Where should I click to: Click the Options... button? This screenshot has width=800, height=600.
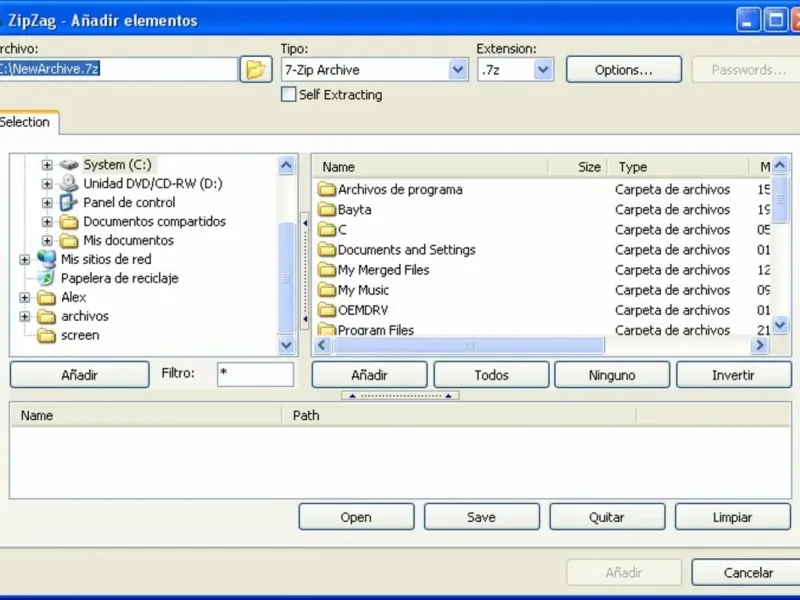click(623, 70)
